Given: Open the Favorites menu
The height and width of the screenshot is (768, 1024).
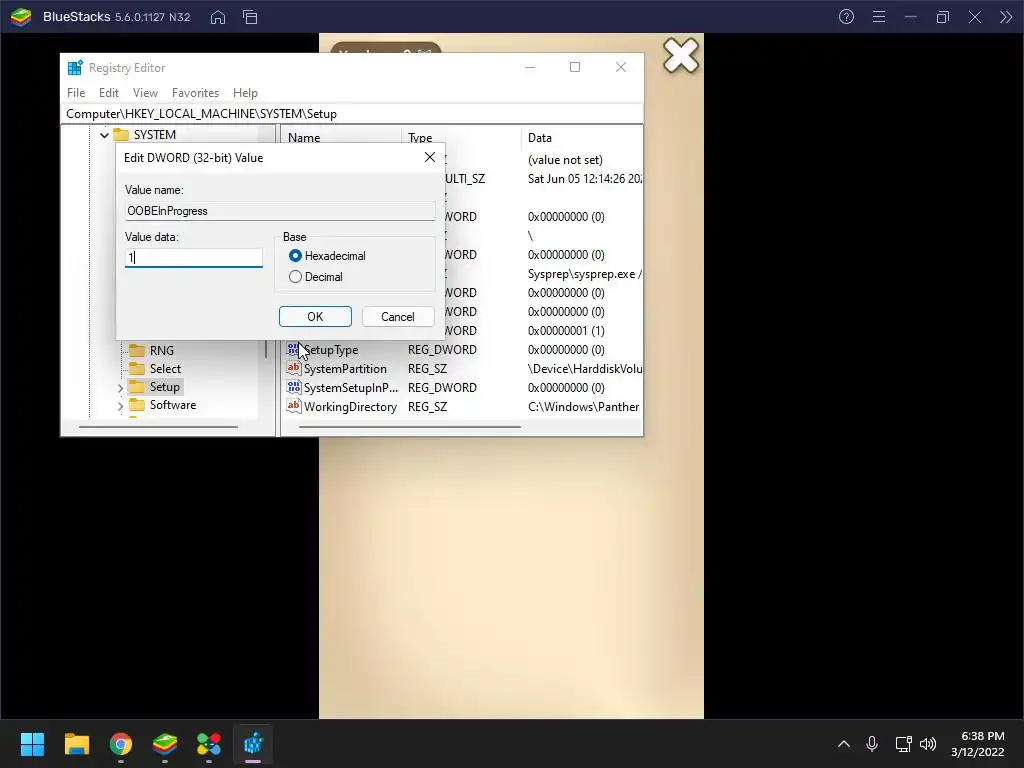Looking at the screenshot, I should (x=195, y=93).
